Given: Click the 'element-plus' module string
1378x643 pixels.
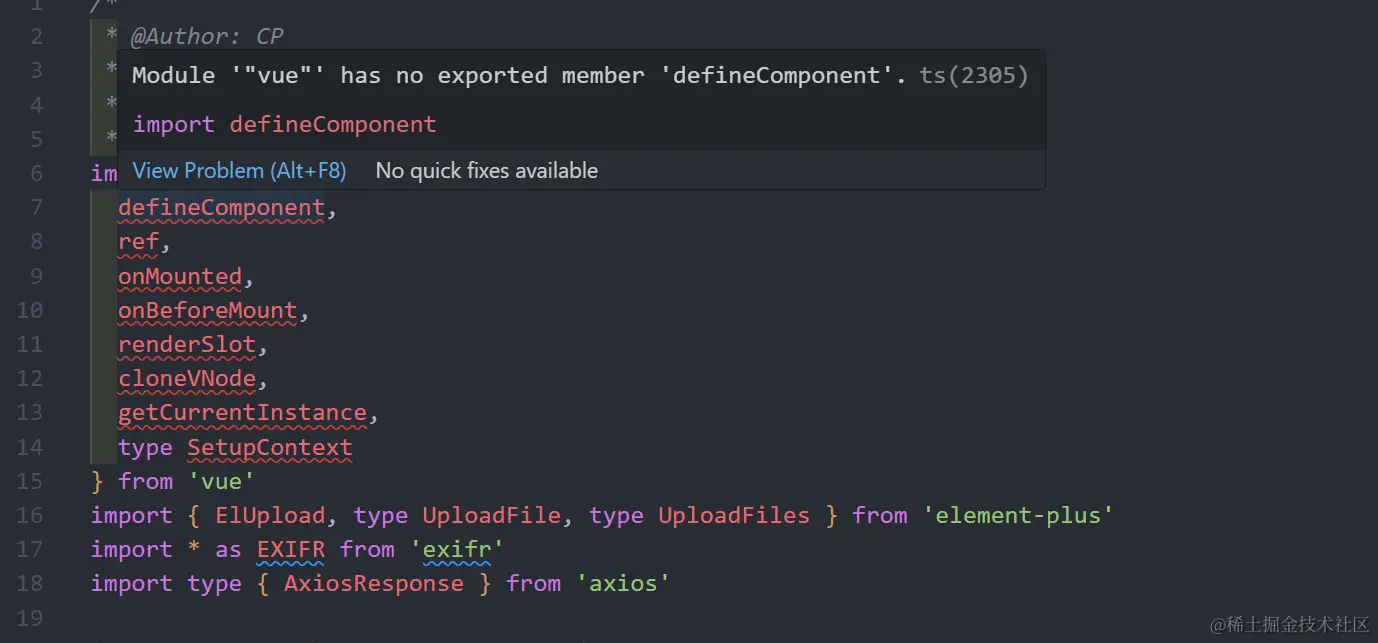Looking at the screenshot, I should coord(1018,516).
